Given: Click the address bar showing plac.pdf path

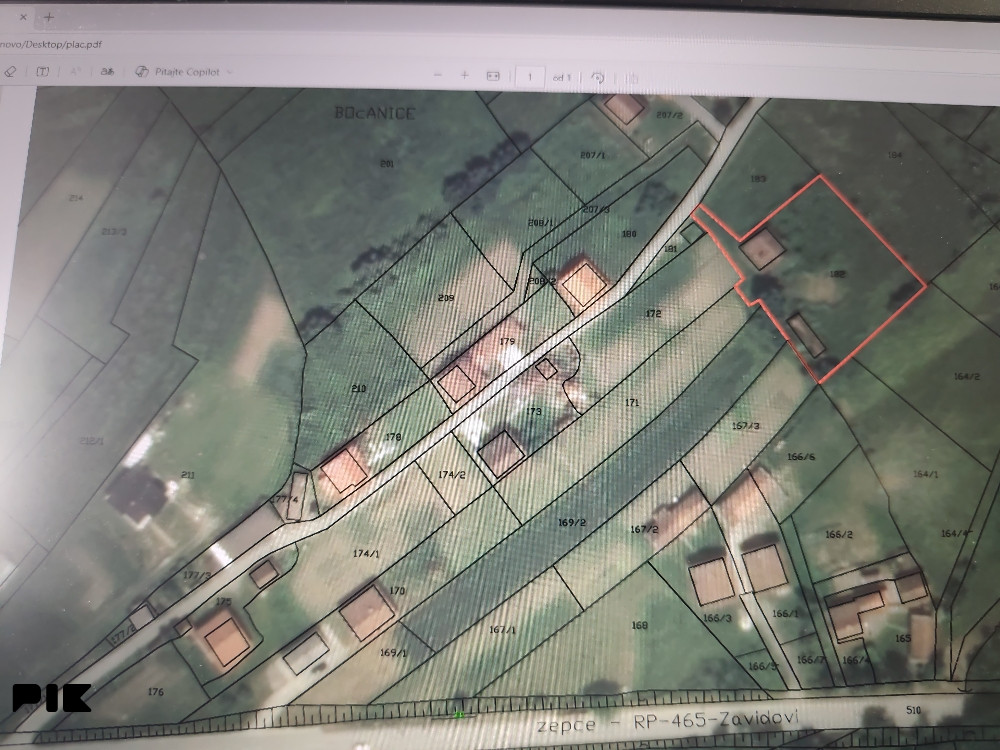Looking at the screenshot, I should pyautogui.click(x=51, y=44).
